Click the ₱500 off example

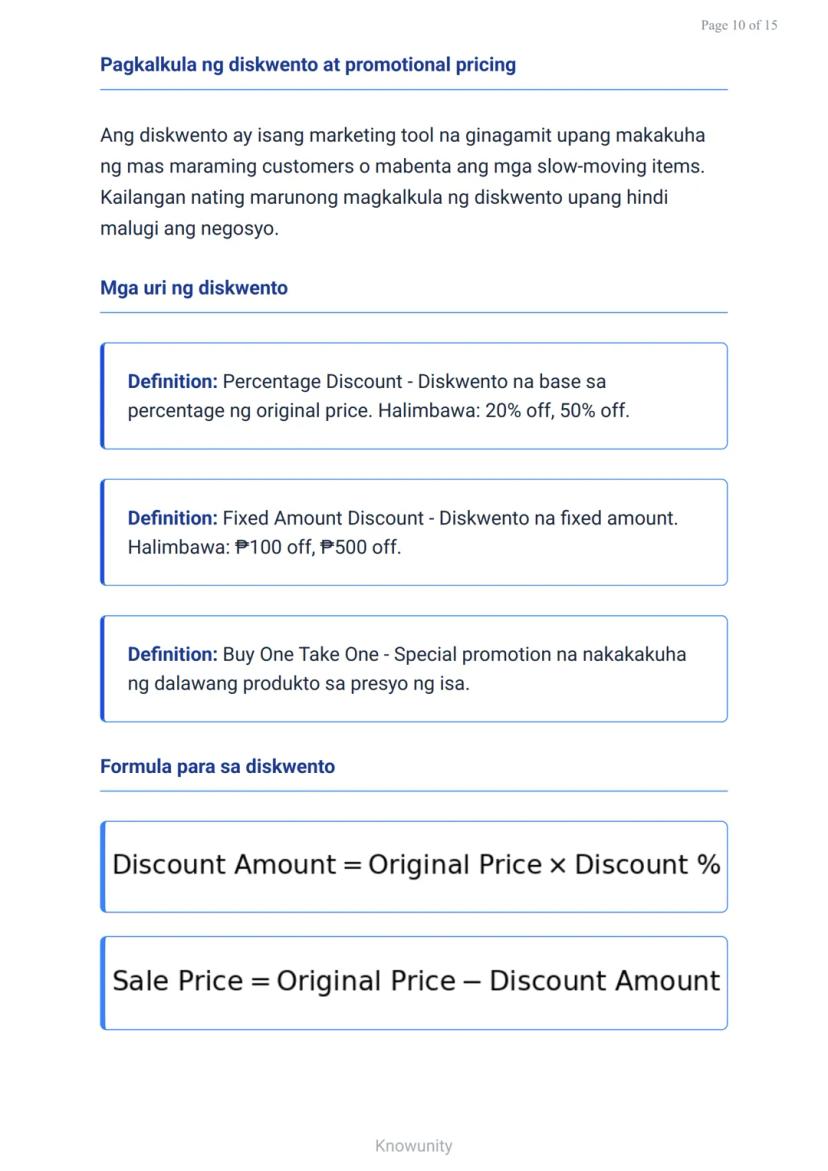pyautogui.click(x=360, y=547)
